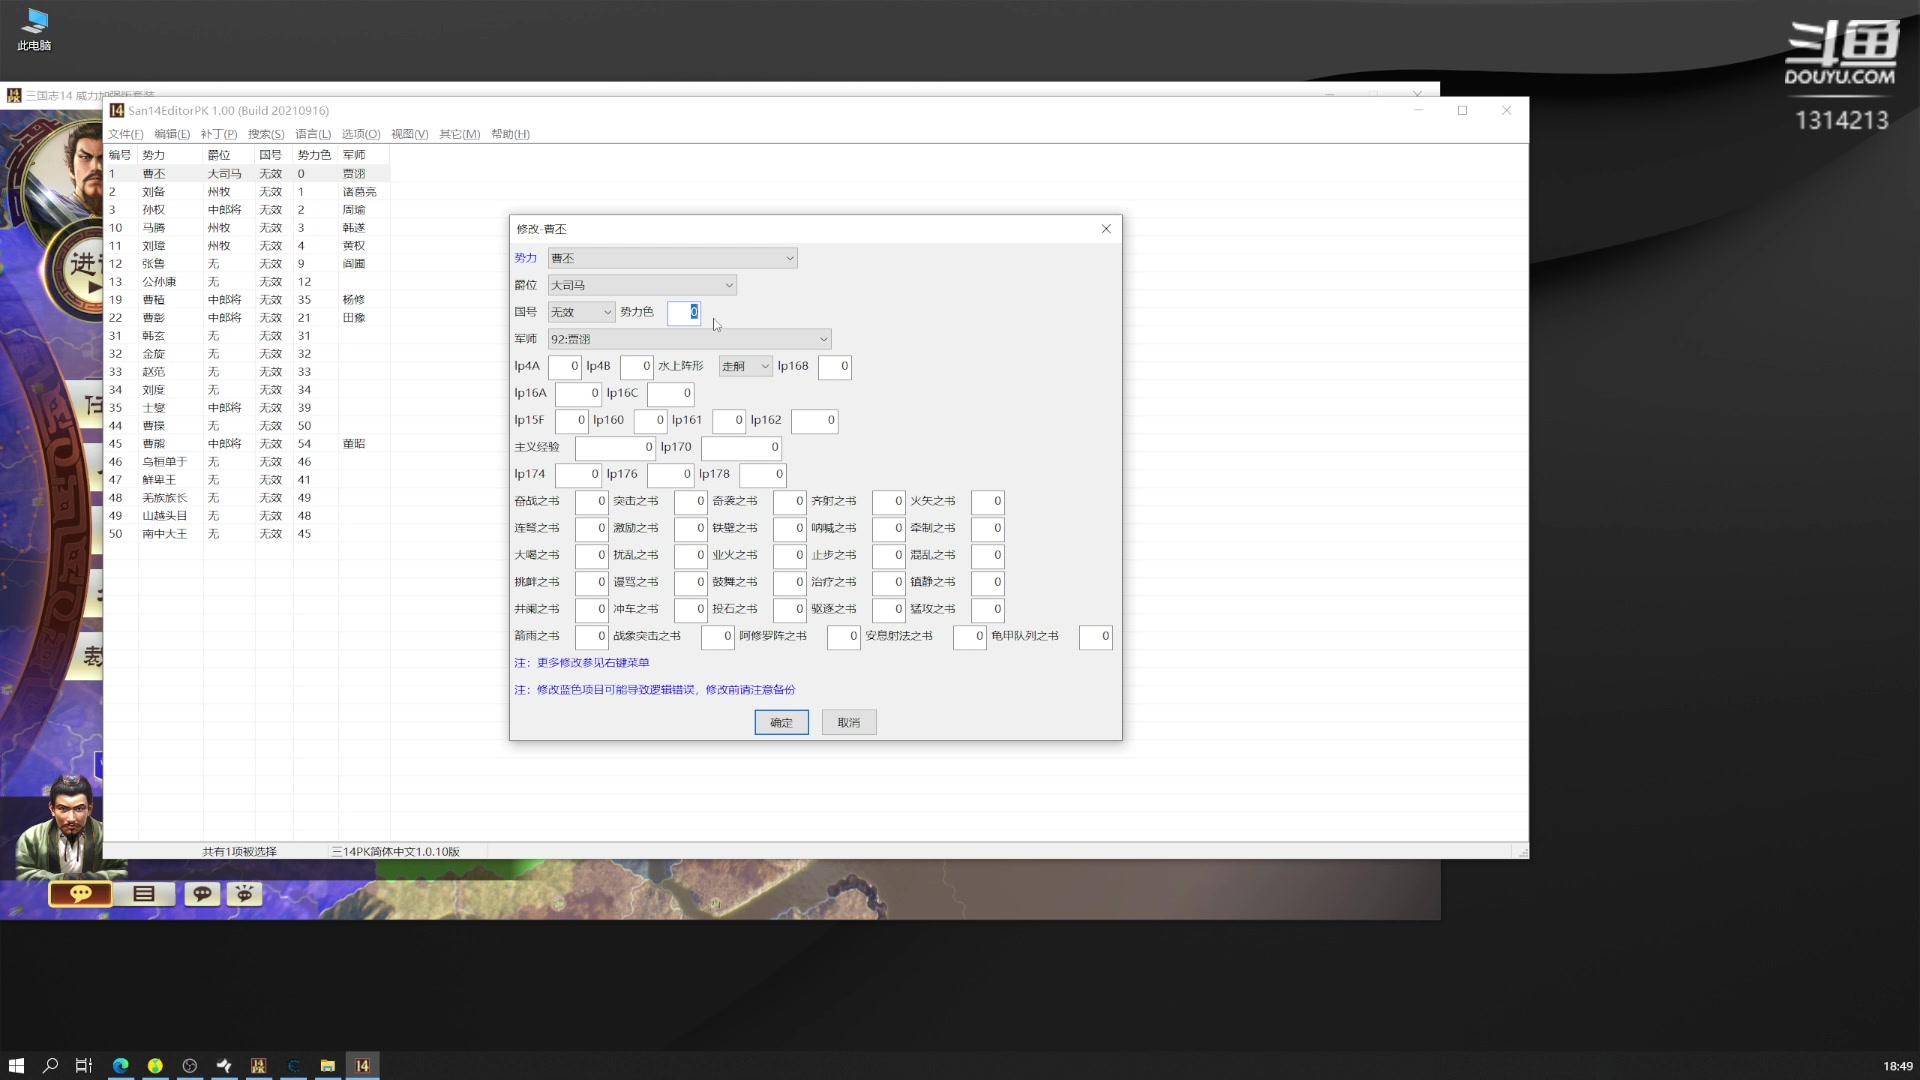
Task: Open Task View on the taskbar
Action: (84, 1066)
